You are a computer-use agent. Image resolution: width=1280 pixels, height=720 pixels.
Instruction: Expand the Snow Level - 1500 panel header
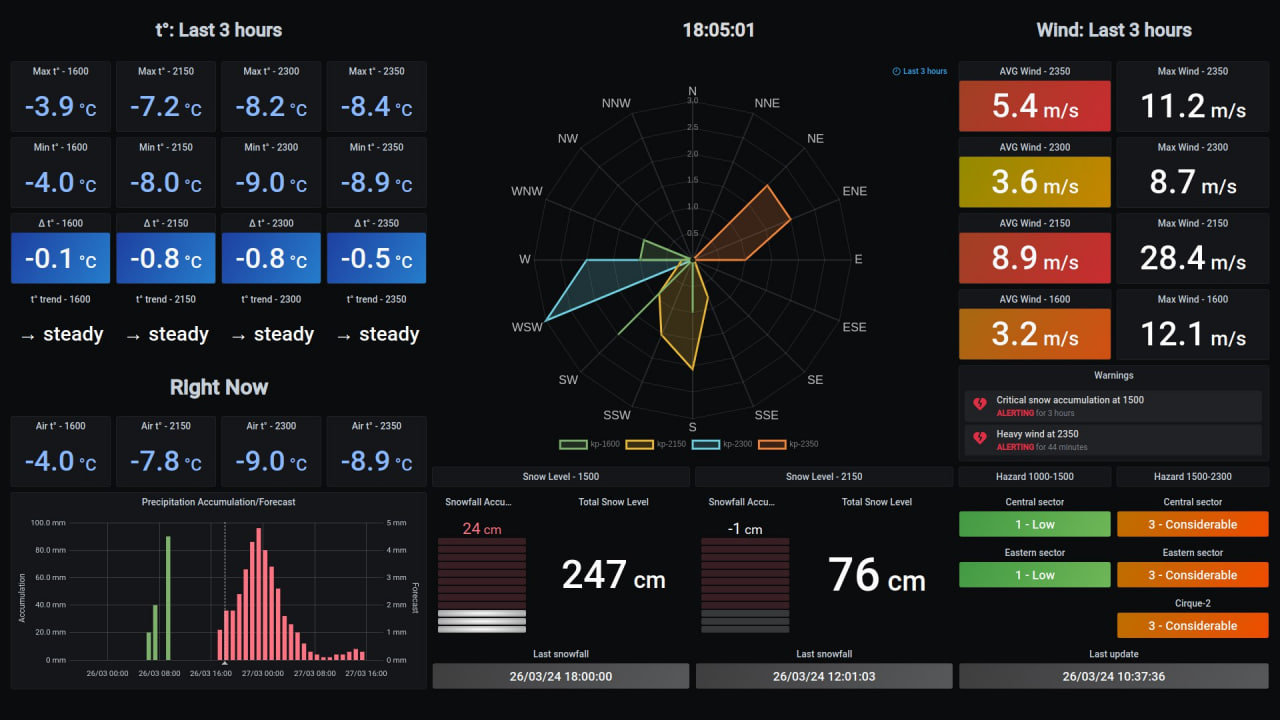pos(560,477)
